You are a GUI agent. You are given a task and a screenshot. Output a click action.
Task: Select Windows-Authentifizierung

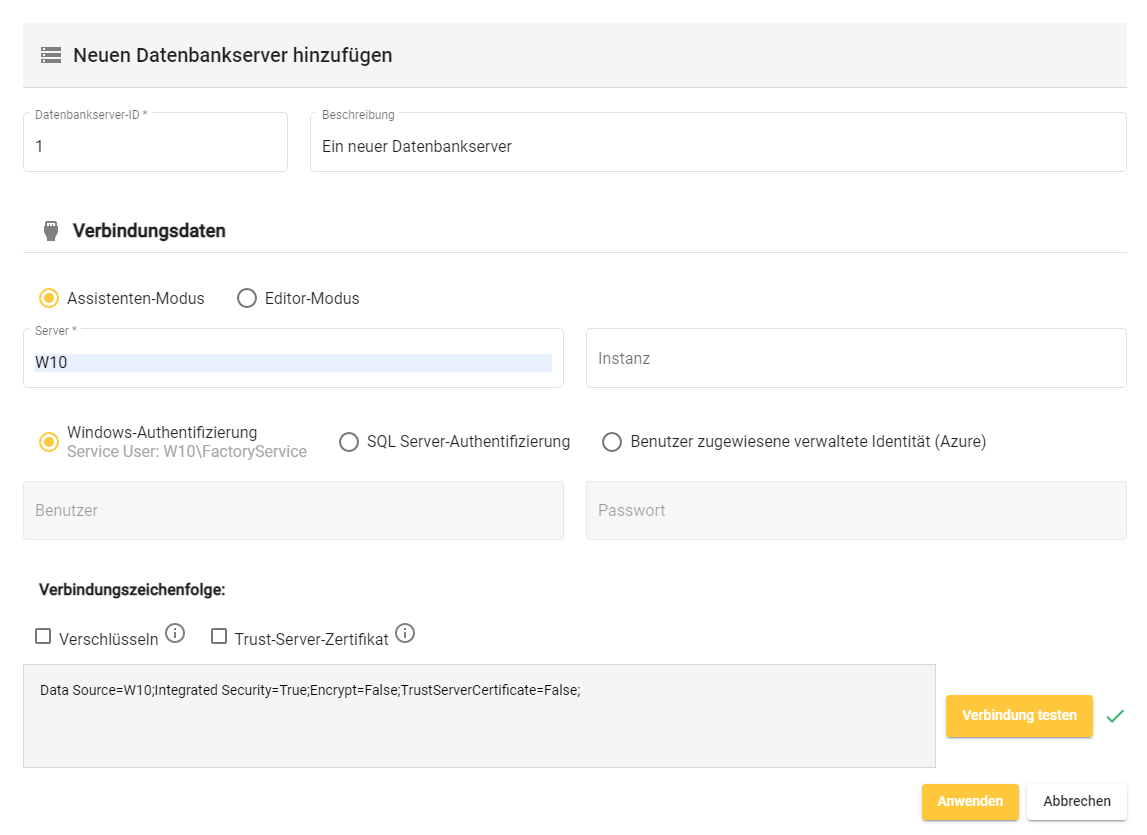(48, 441)
